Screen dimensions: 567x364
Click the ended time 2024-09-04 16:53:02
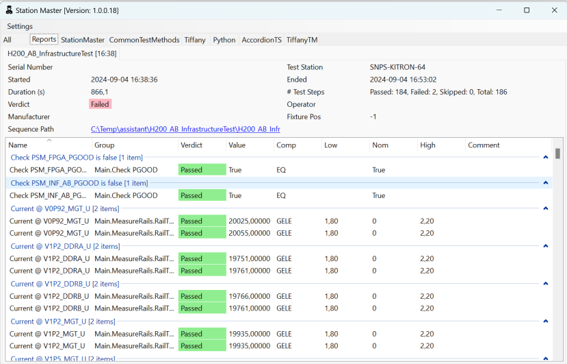tap(403, 80)
